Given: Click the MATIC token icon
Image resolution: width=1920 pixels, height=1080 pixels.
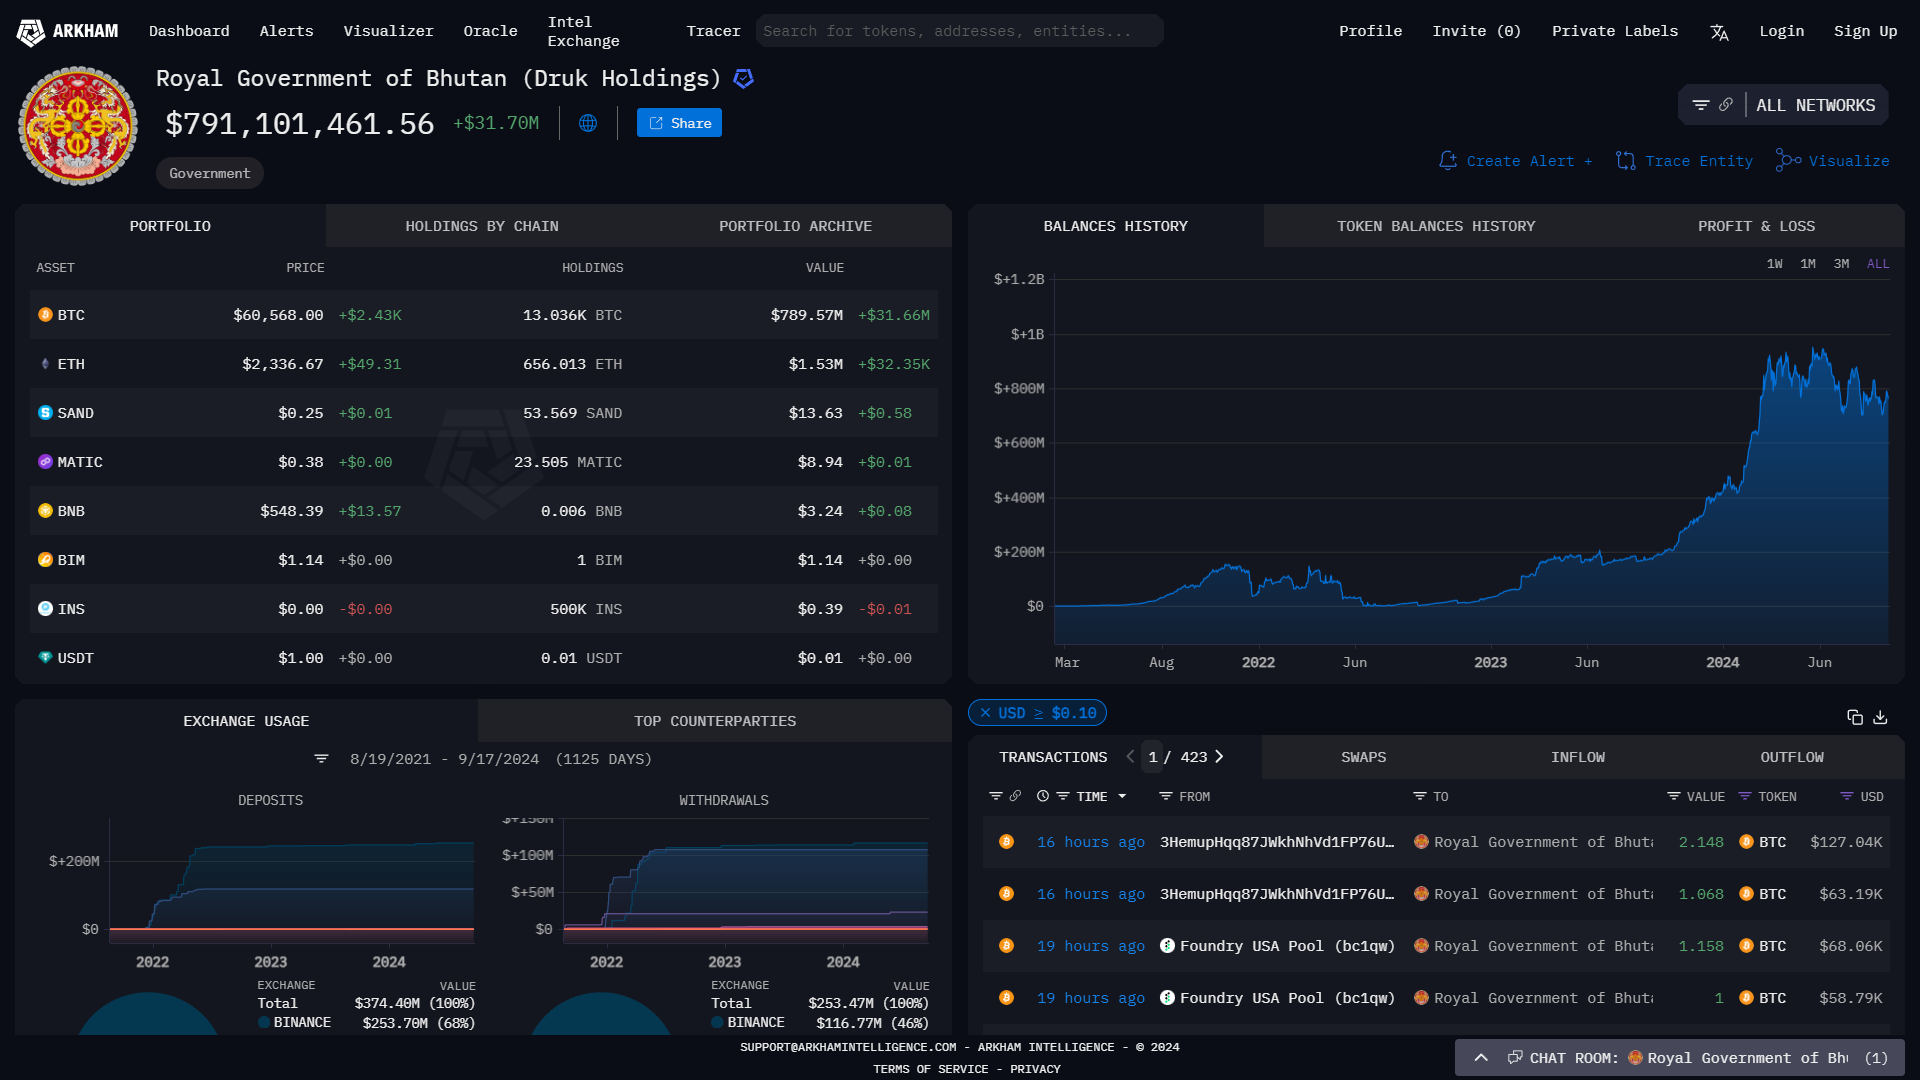Looking at the screenshot, I should (45, 462).
